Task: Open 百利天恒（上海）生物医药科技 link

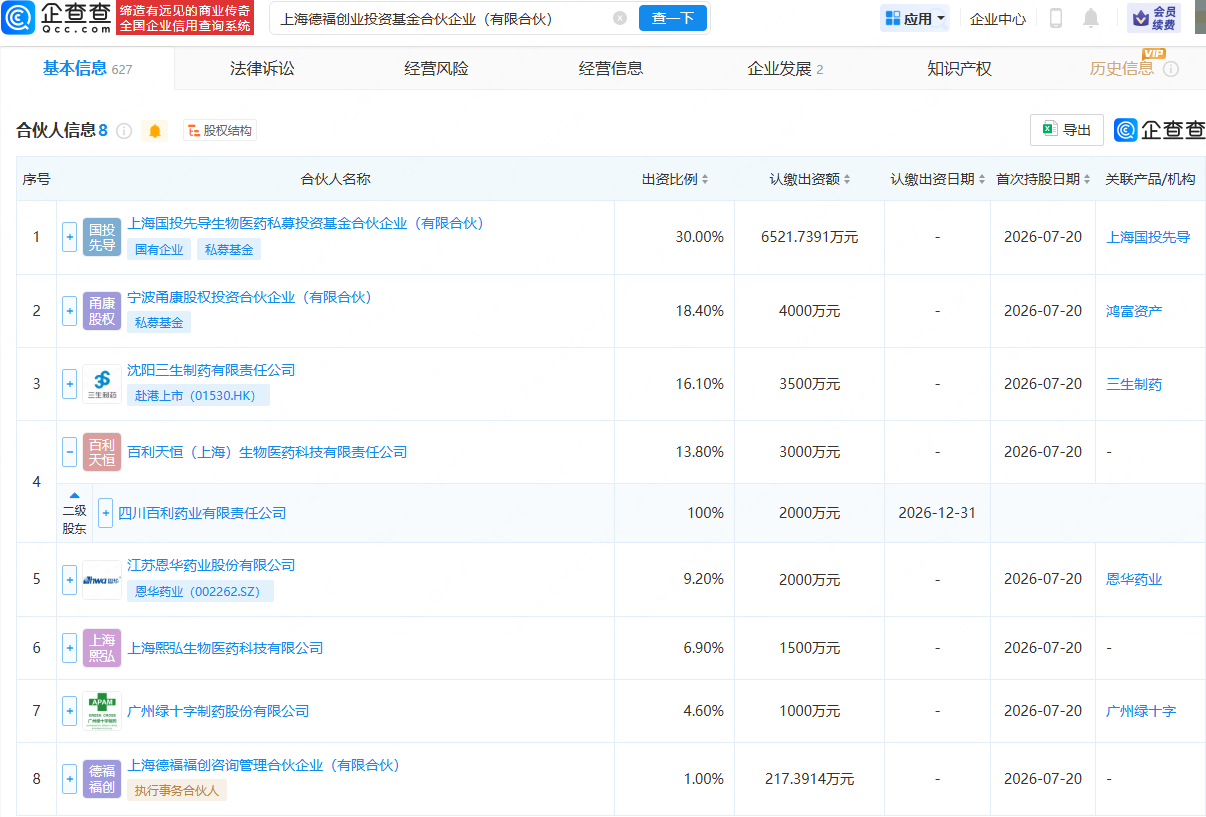Action: point(267,452)
